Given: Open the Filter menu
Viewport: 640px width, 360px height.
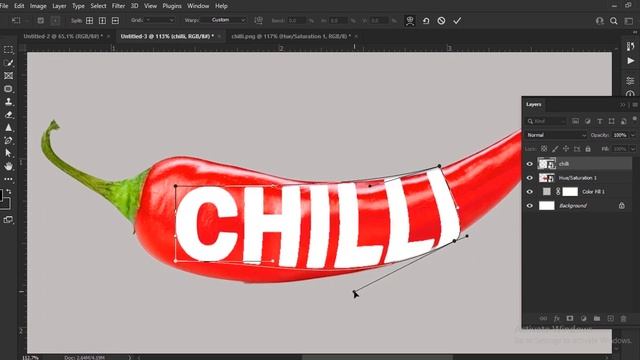Looking at the screenshot, I should coord(118,6).
